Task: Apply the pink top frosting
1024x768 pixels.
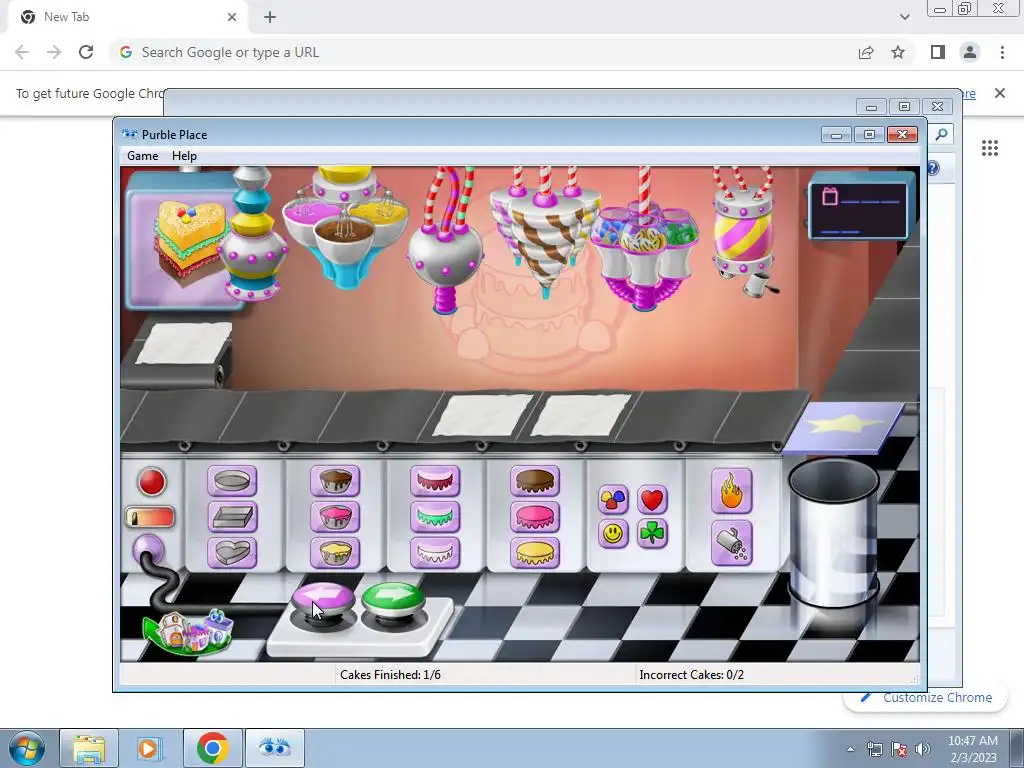Action: coord(535,517)
